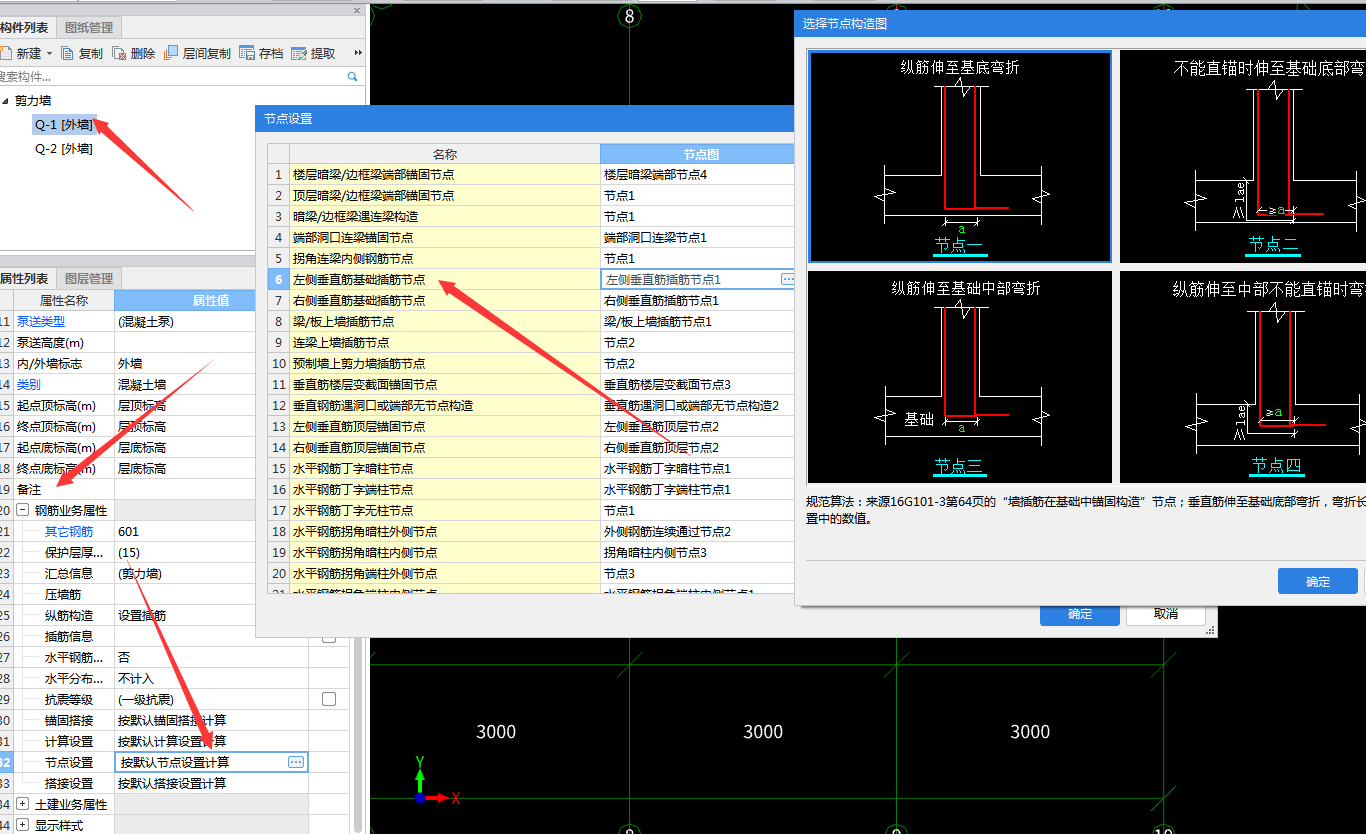Screen dimensions: 1366x834
Task: Click the 复制 (Copy) toolbar icon
Action: click(x=68, y=53)
